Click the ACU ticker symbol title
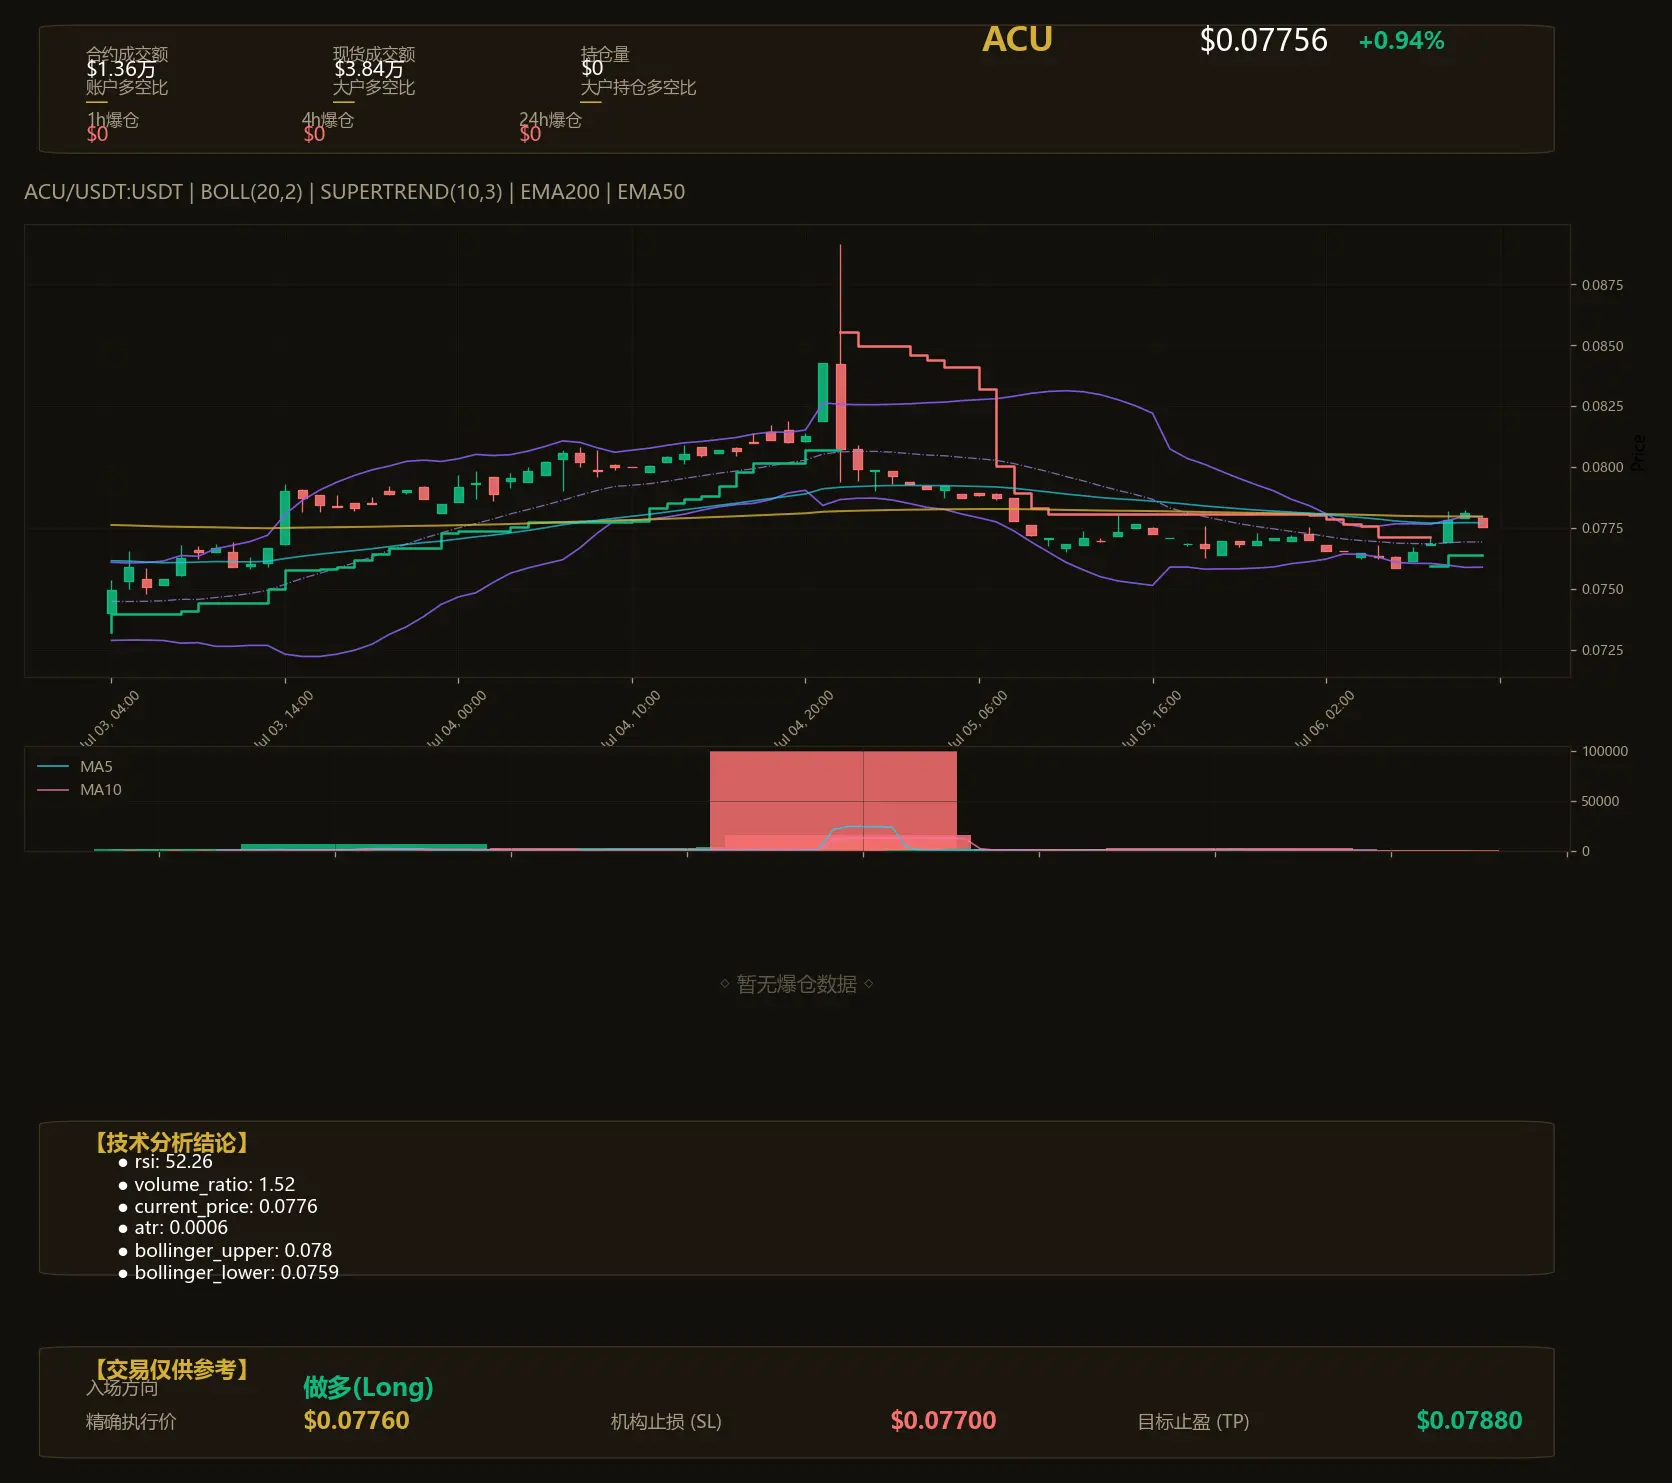1672x1483 pixels. pos(1017,39)
